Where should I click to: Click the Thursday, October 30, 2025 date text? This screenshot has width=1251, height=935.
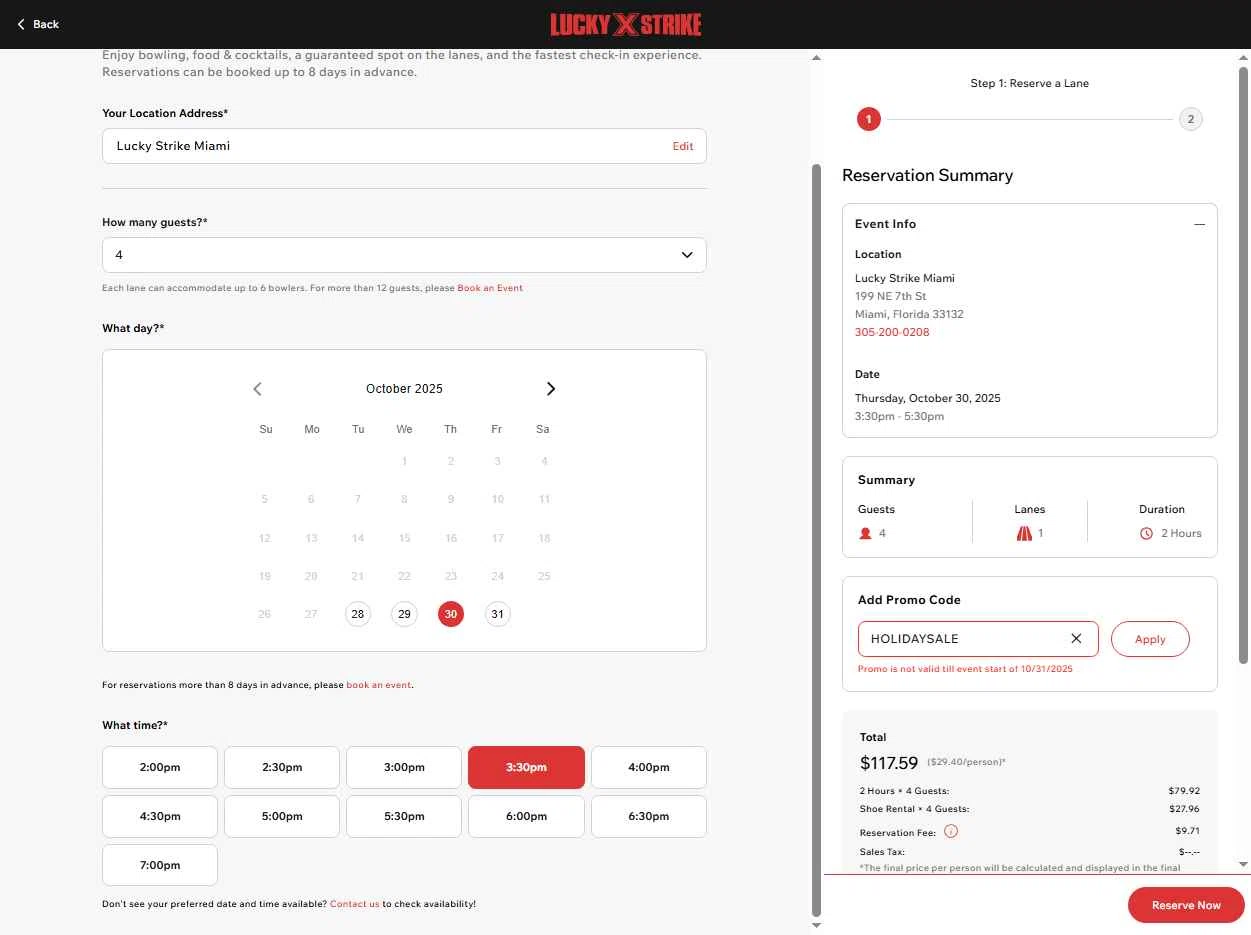(x=928, y=398)
